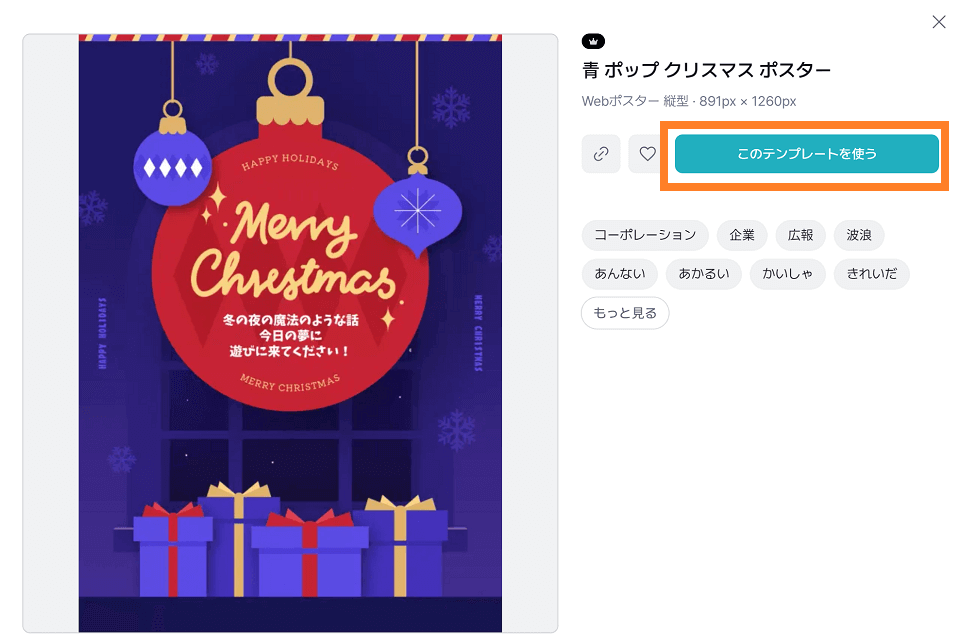Select the コーポレーション tag
The height and width of the screenshot is (644, 960).
point(645,235)
